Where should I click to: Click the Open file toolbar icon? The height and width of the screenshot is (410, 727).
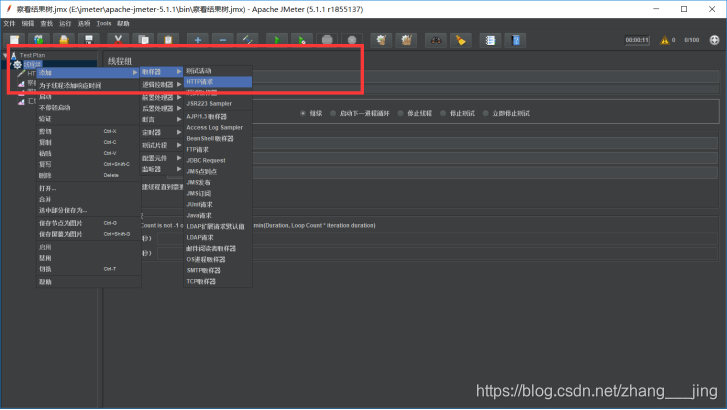64,40
